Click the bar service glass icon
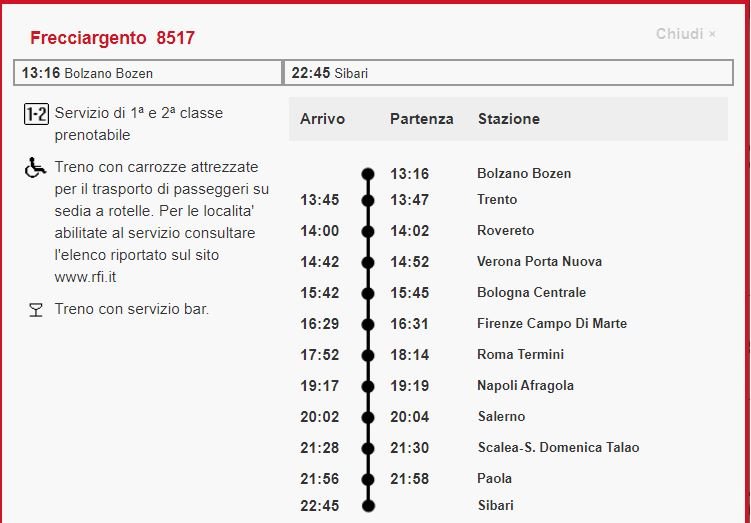751x523 pixels. point(36,310)
